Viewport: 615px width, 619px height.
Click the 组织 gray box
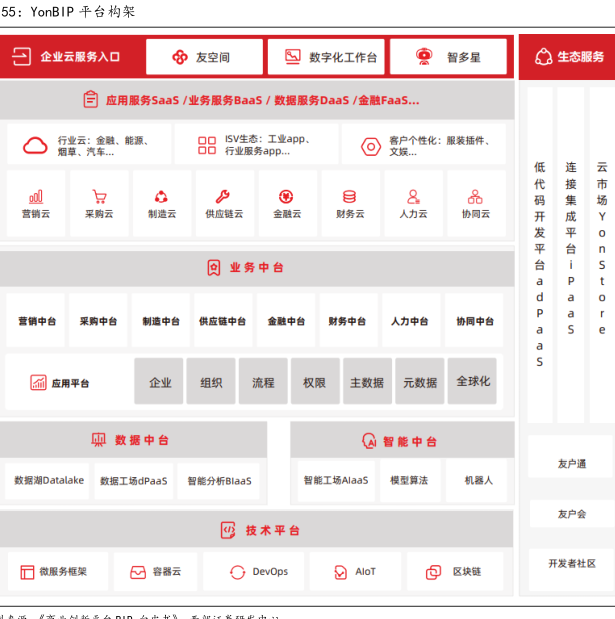click(x=211, y=381)
